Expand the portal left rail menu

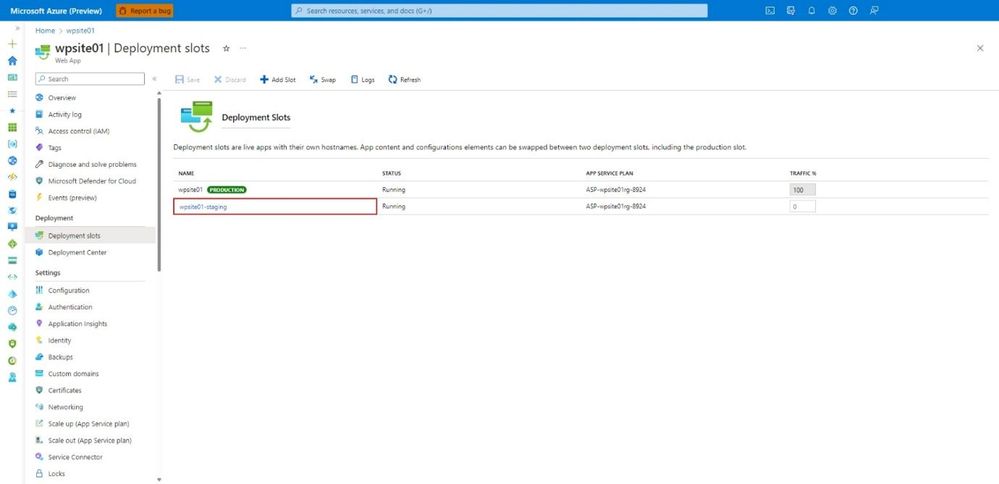pyautogui.click(x=17, y=28)
